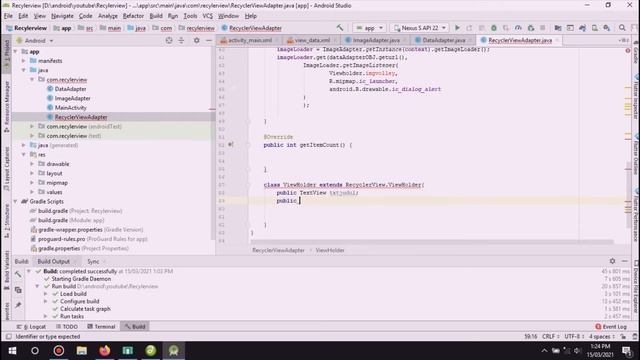Click the Android Studio taskbar icon
Viewport: 640px width, 360px height.
(x=173, y=350)
